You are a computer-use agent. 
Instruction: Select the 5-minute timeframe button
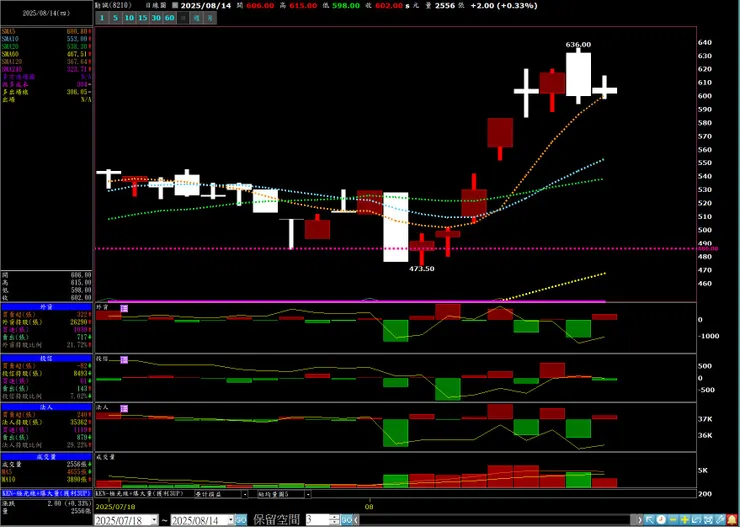coord(116,18)
